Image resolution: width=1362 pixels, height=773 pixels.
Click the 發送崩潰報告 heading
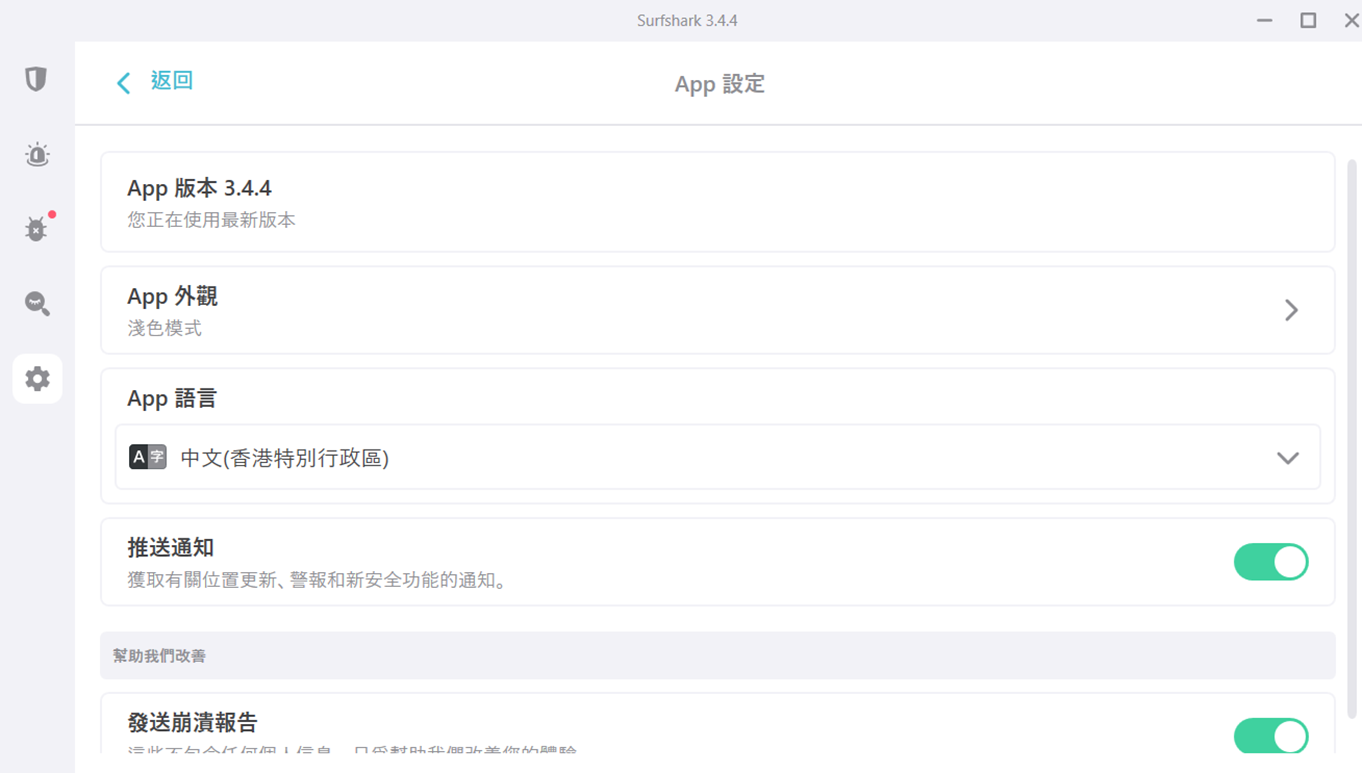[192, 722]
